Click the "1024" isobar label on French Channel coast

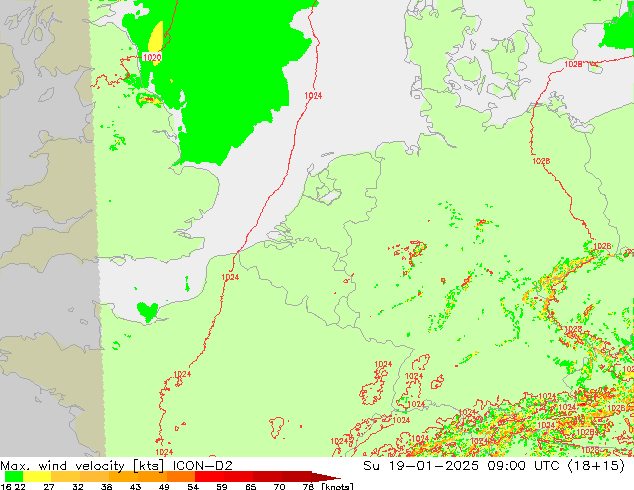point(230,277)
